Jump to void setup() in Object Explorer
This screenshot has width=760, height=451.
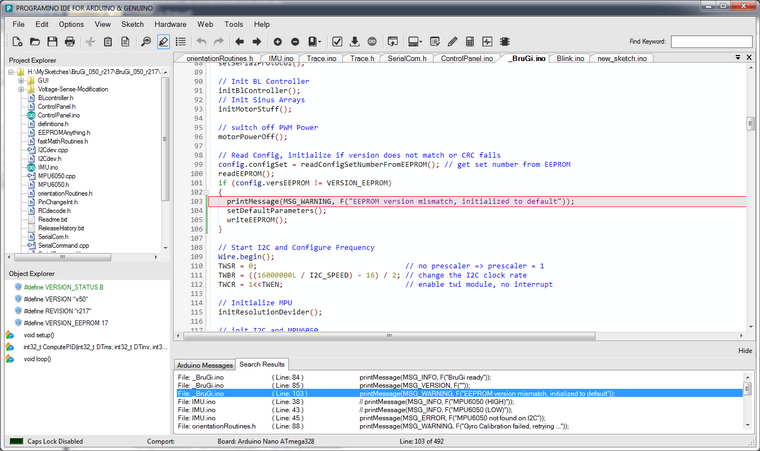click(x=39, y=335)
